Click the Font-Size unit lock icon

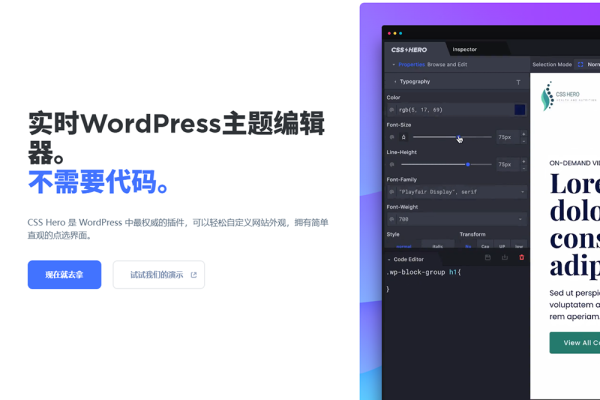coord(403,137)
